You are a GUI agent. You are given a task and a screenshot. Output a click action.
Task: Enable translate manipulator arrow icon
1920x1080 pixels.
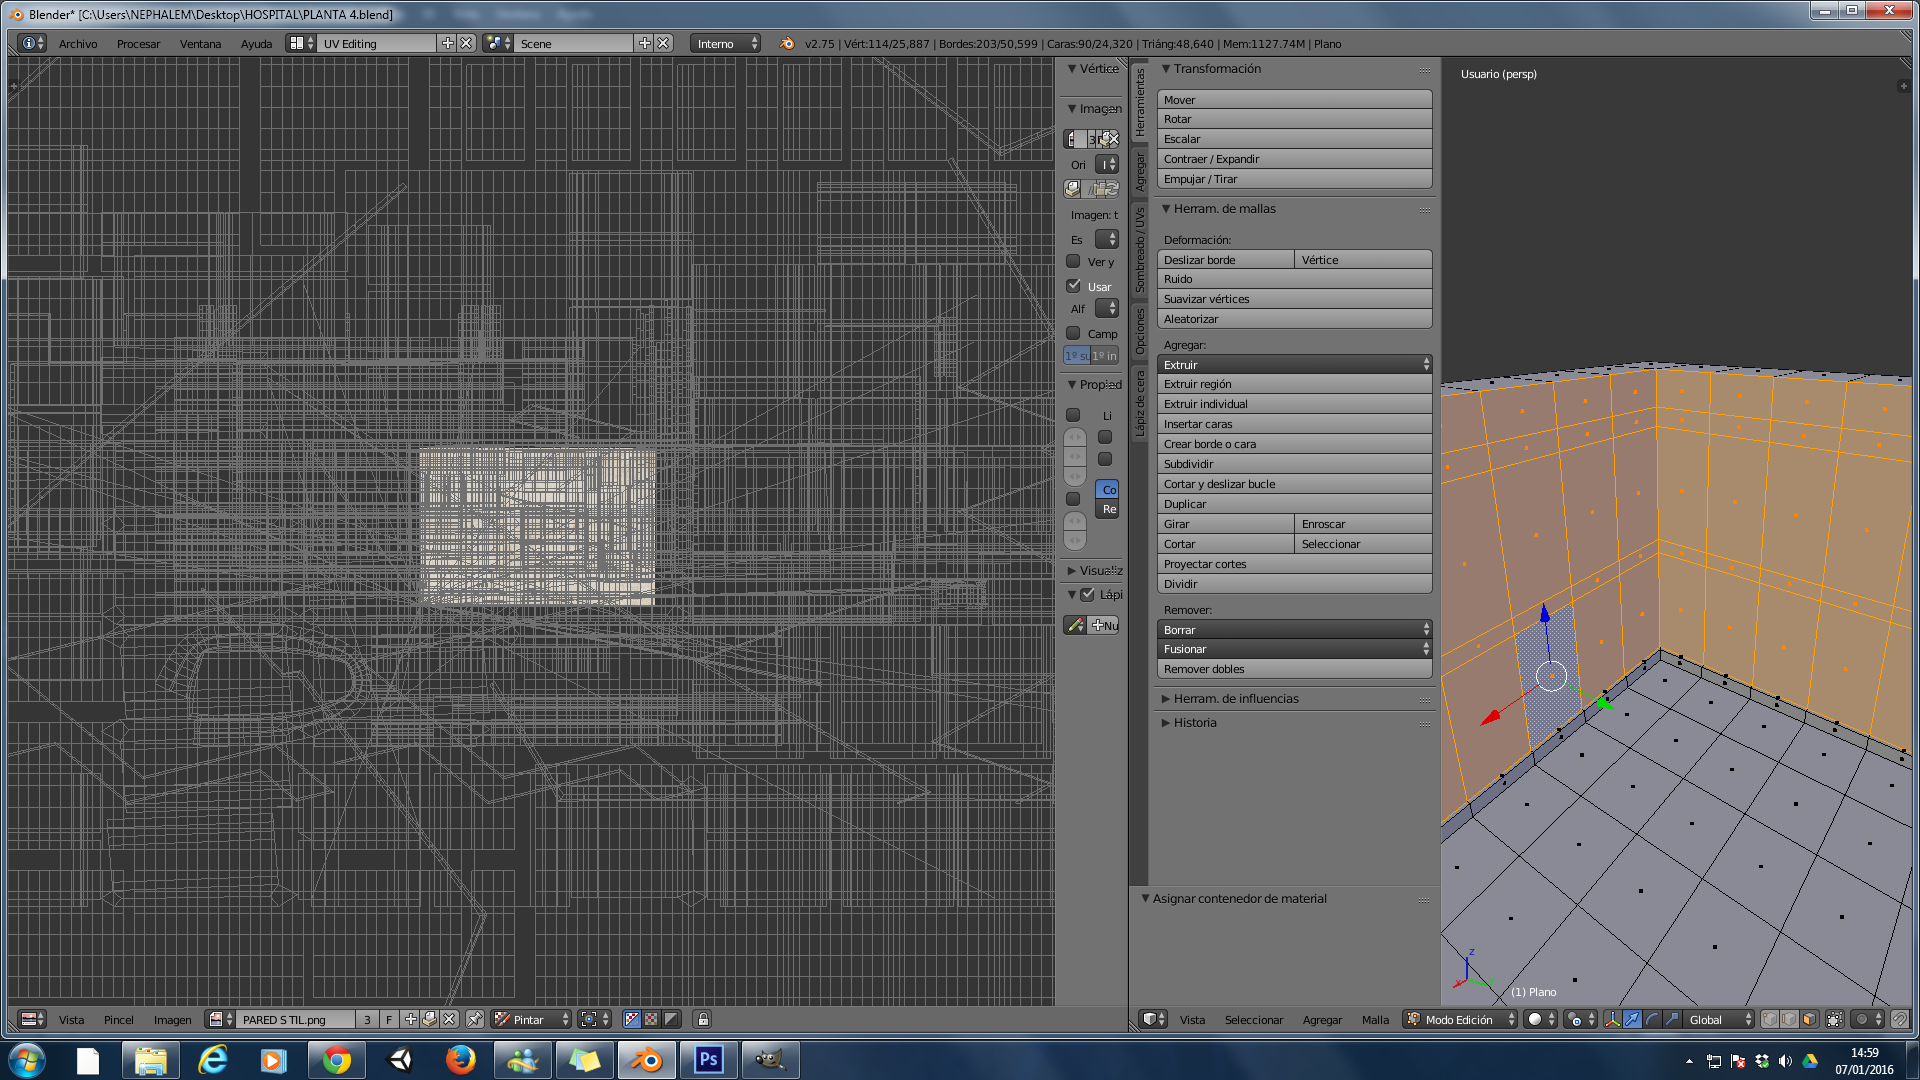click(1632, 1019)
